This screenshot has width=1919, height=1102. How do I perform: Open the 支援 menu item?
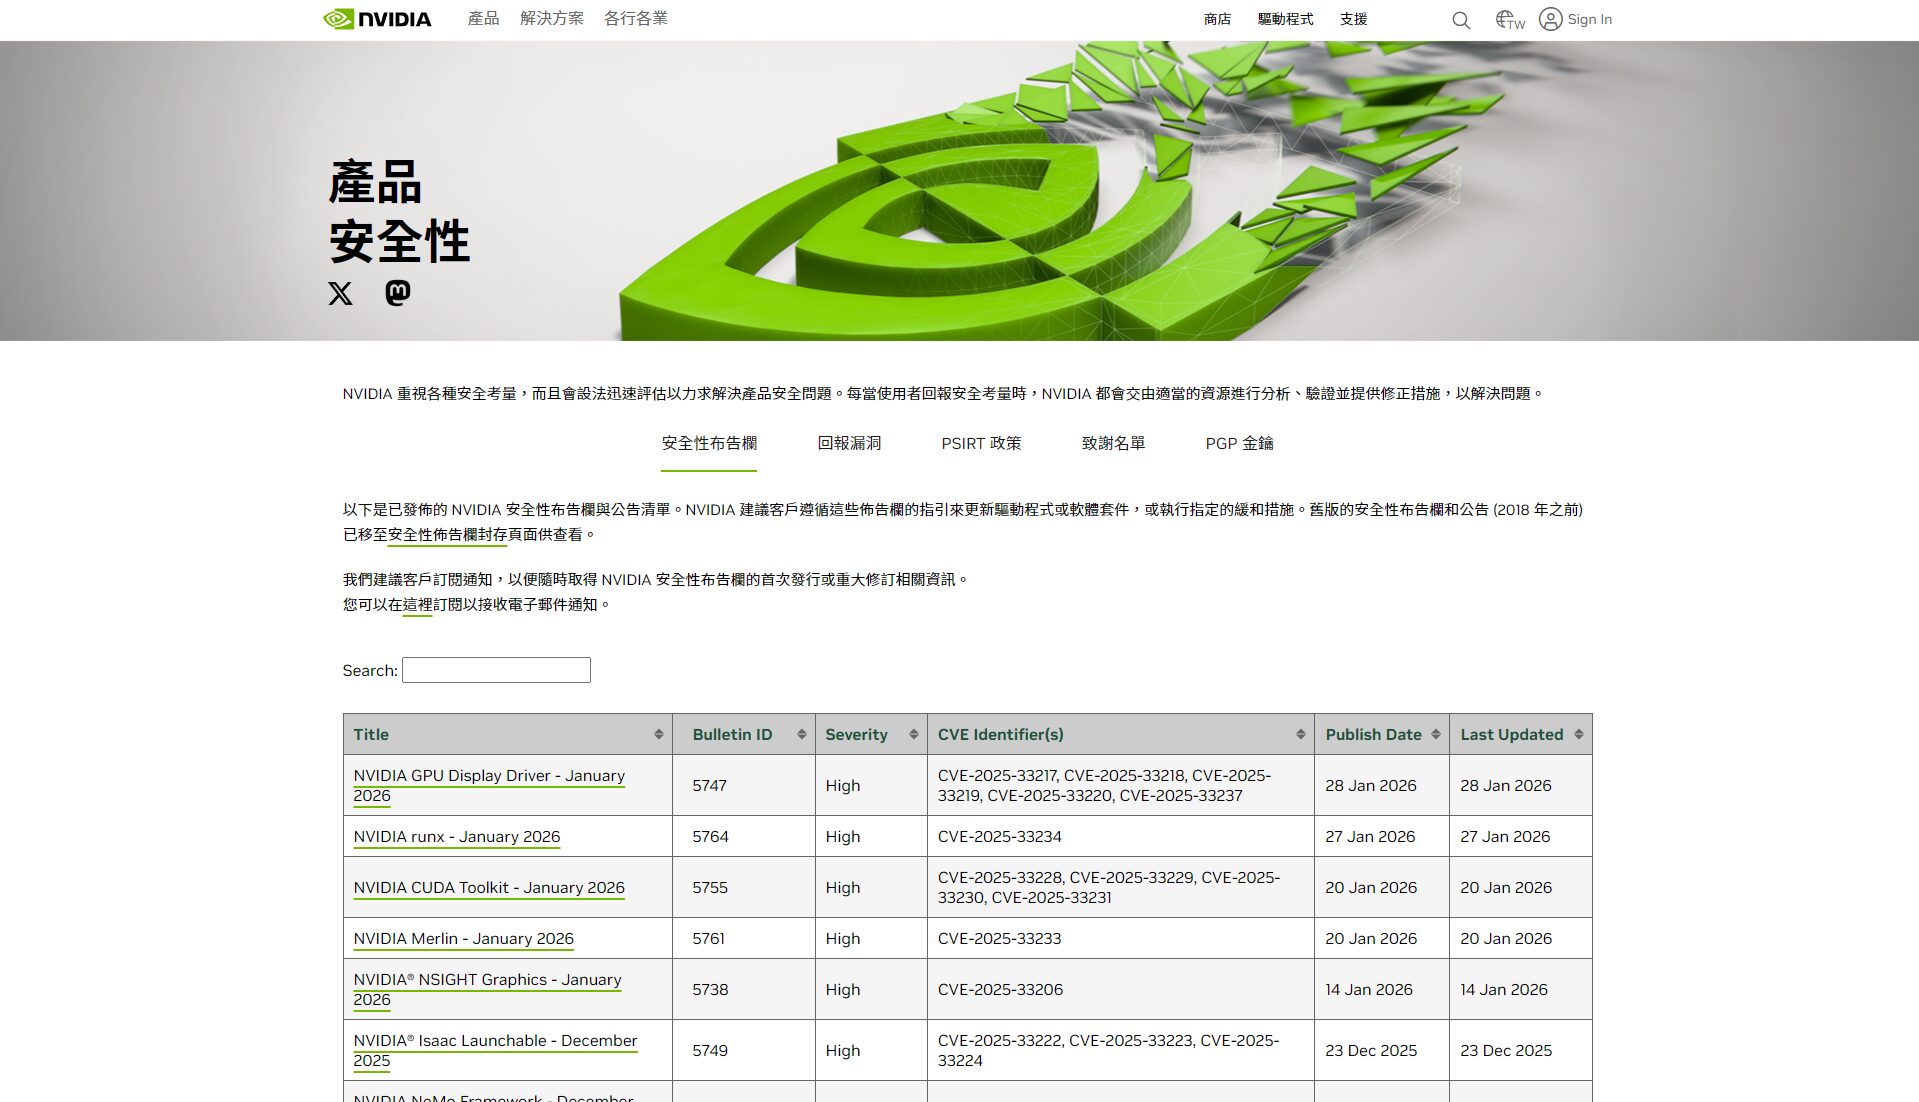[1353, 18]
